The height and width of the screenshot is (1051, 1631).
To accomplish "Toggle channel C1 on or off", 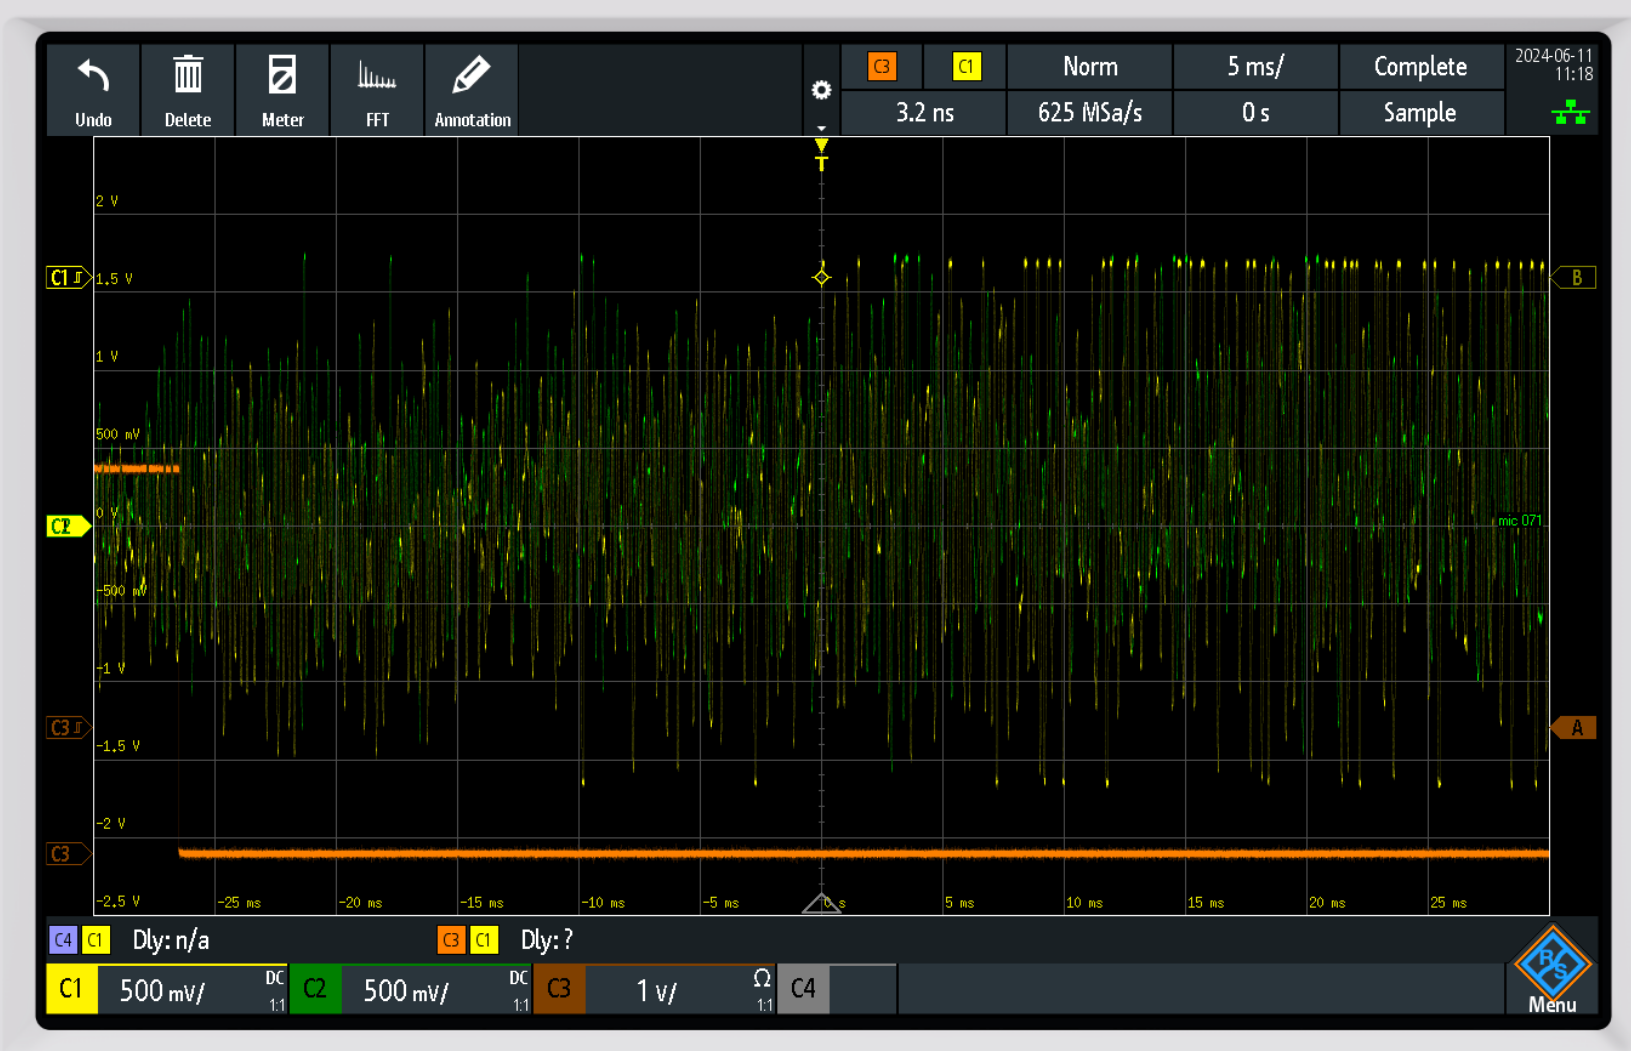I will (71, 989).
